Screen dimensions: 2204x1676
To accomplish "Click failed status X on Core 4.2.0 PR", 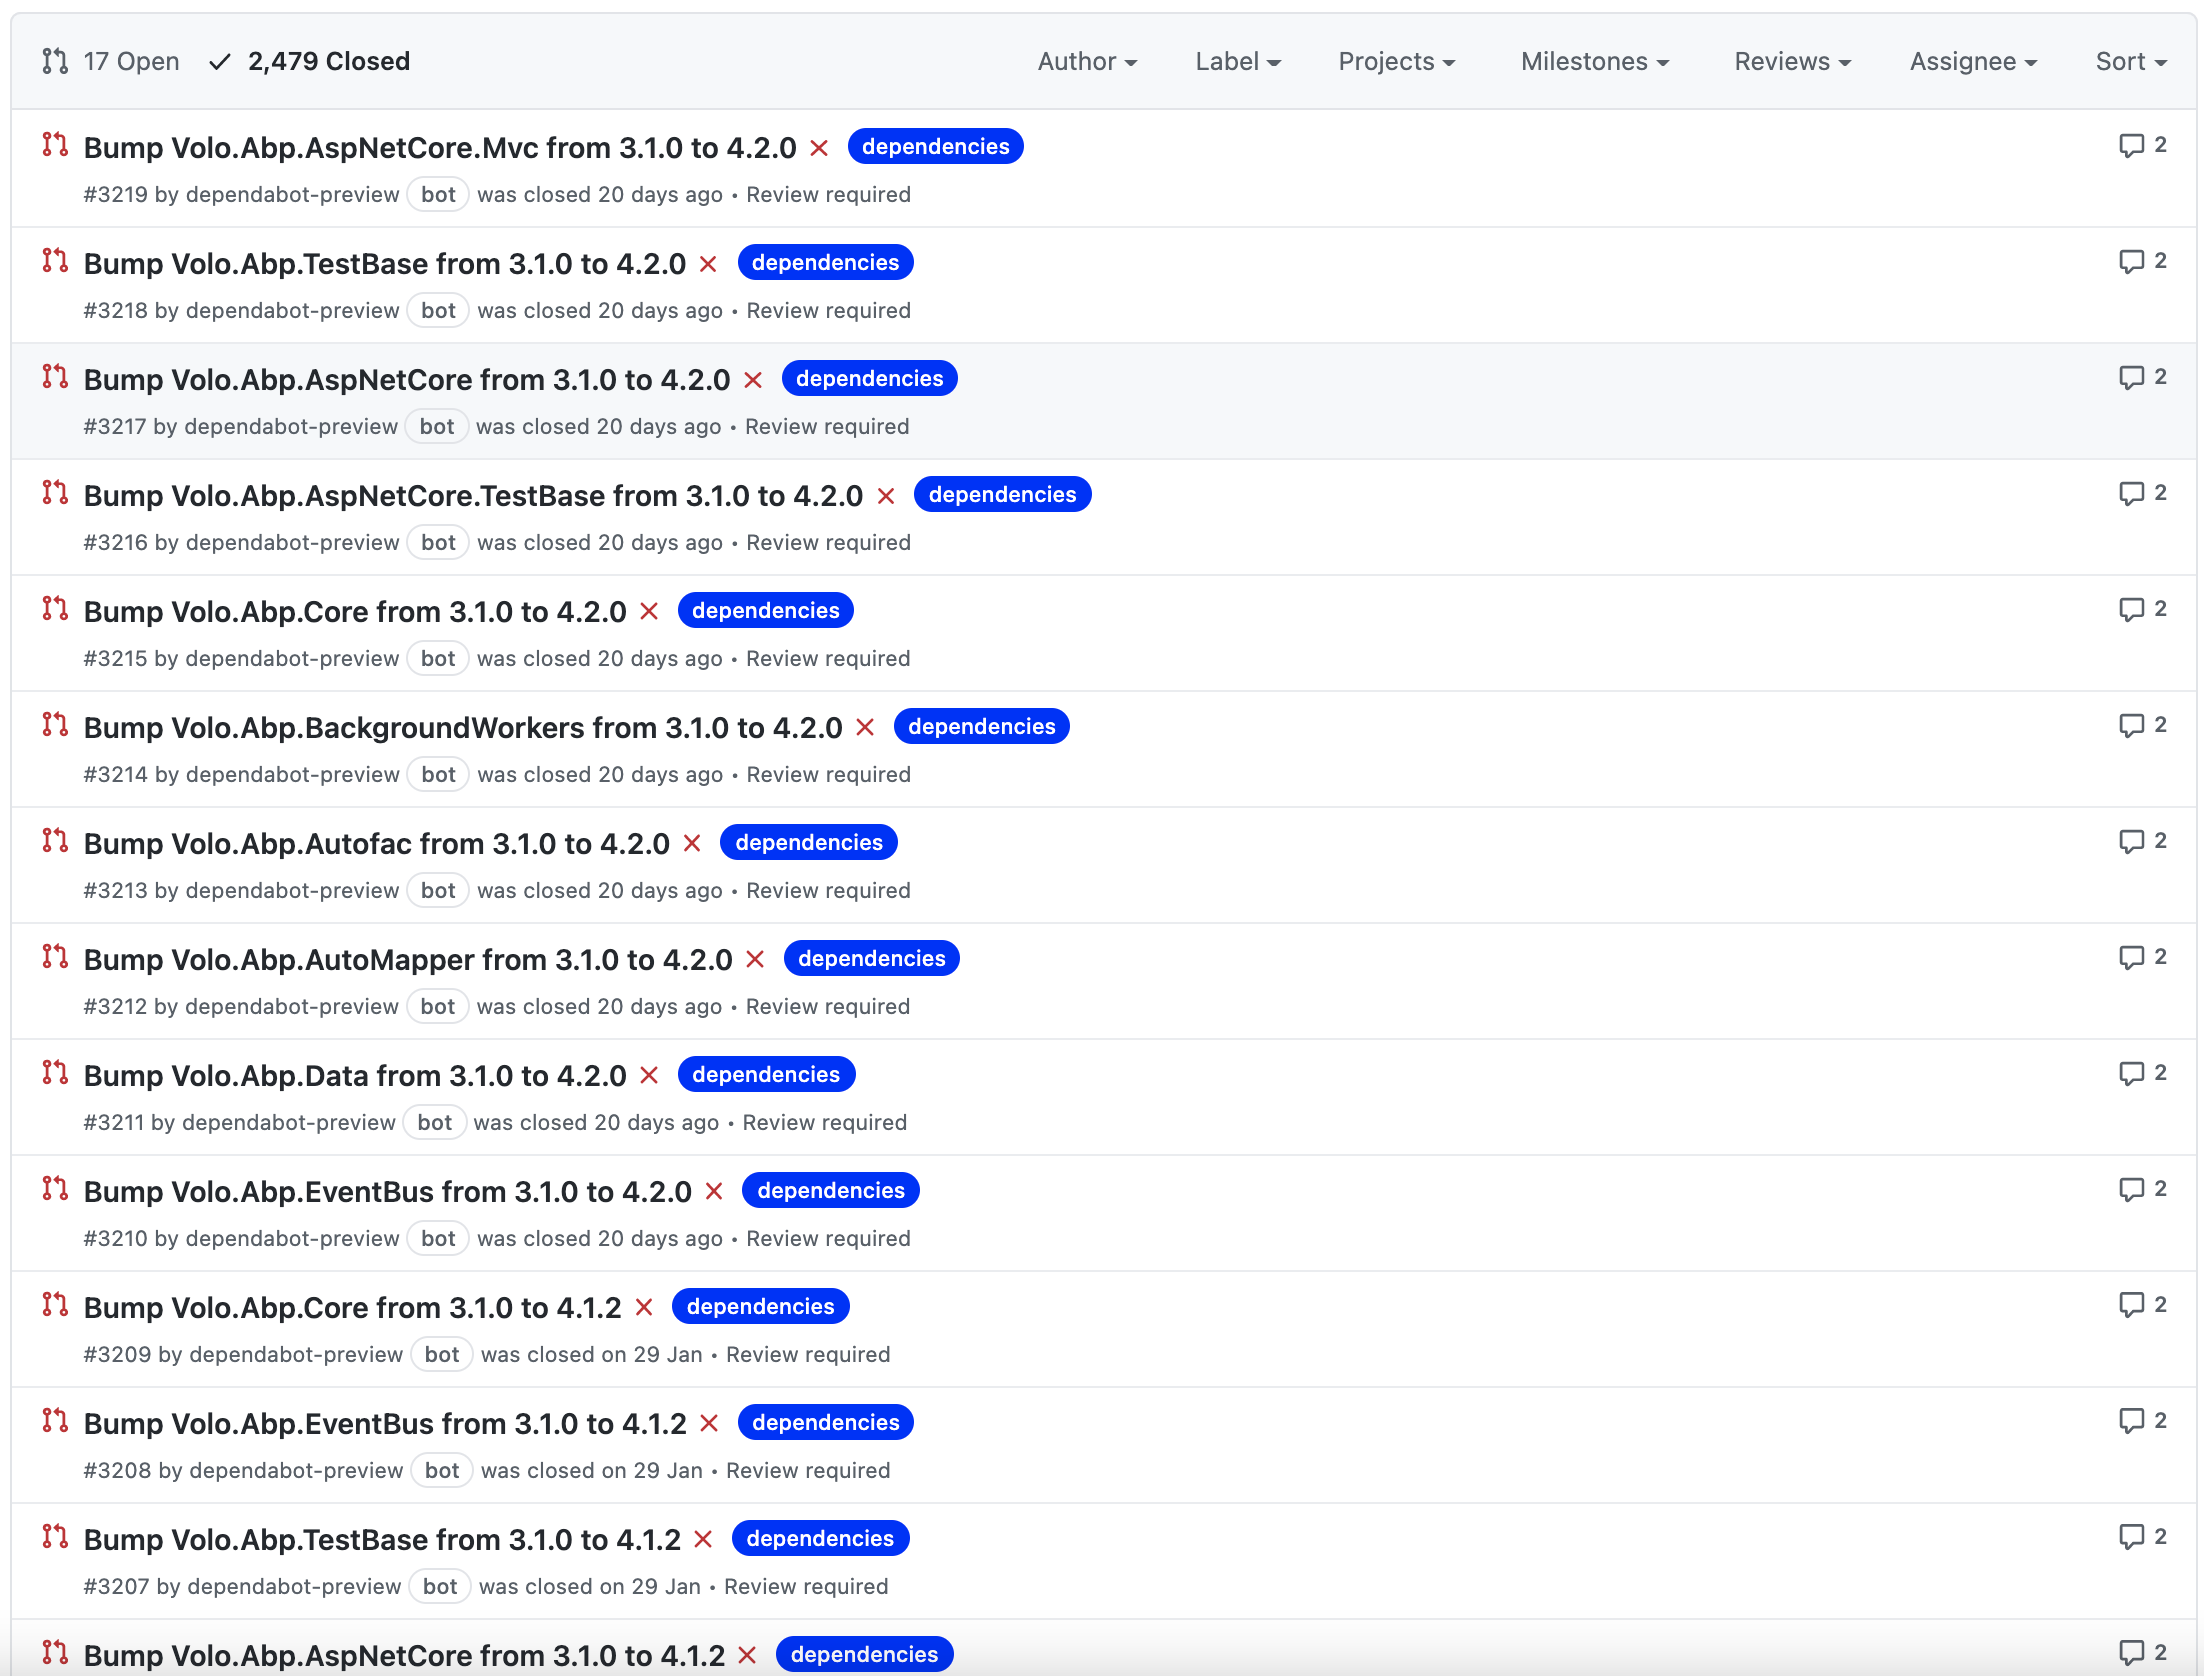I will pos(649,612).
